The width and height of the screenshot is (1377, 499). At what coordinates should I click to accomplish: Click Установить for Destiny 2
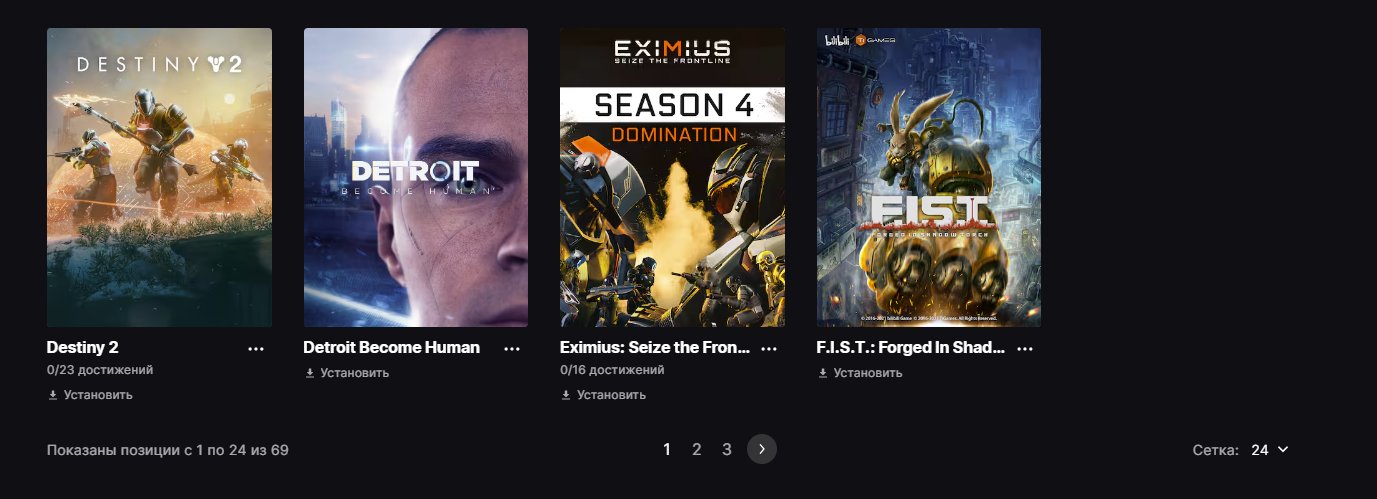point(98,395)
